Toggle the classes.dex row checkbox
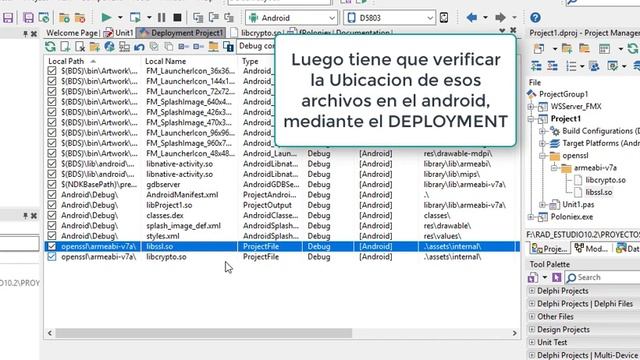 (52, 215)
